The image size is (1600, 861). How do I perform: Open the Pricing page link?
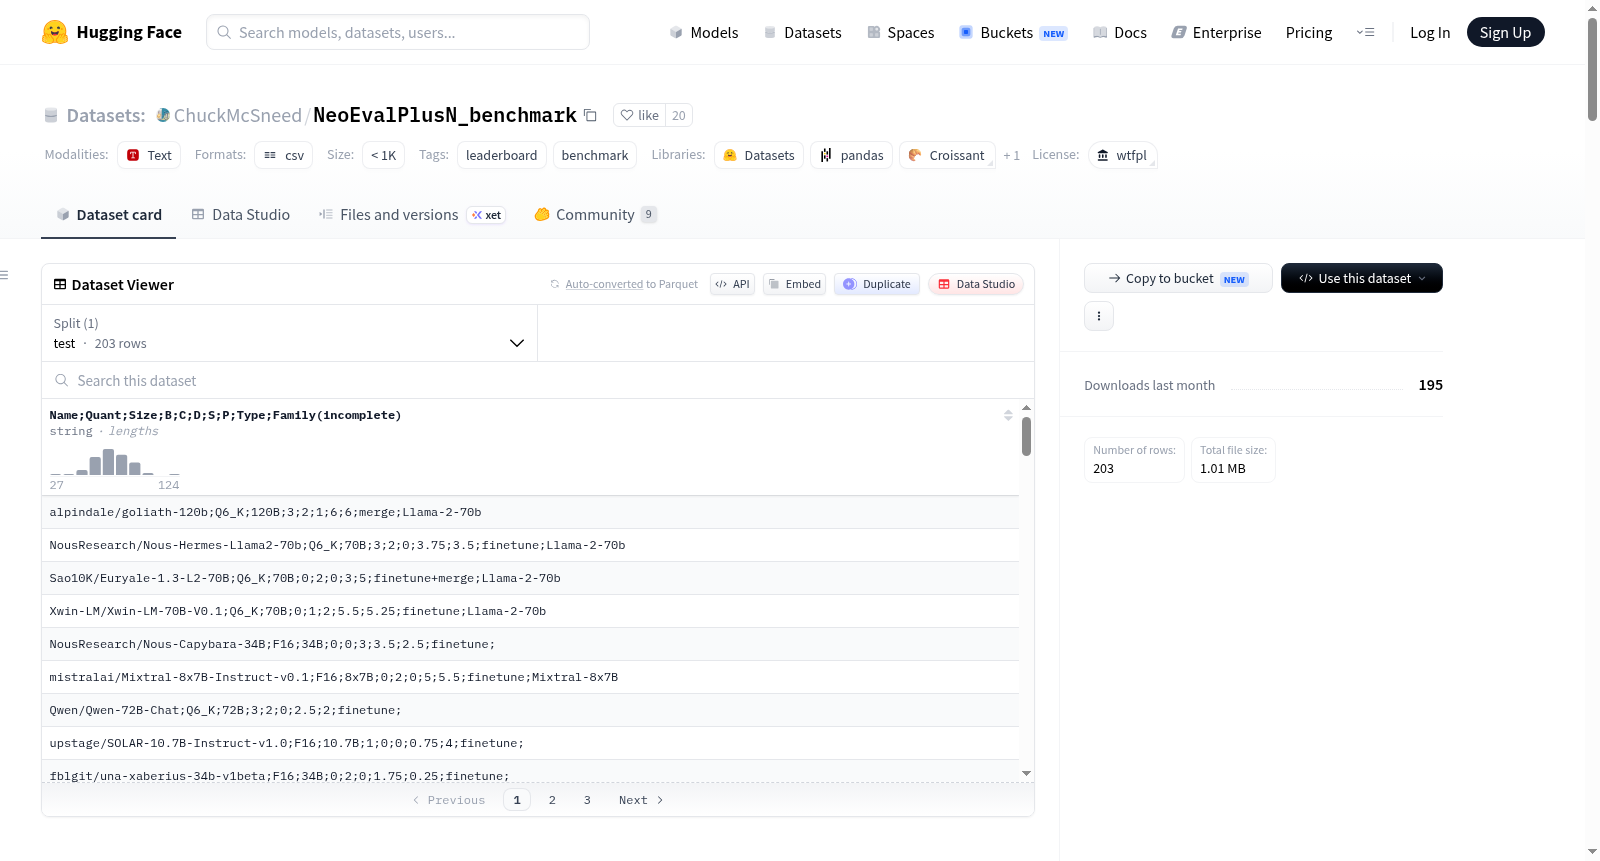coord(1309,33)
